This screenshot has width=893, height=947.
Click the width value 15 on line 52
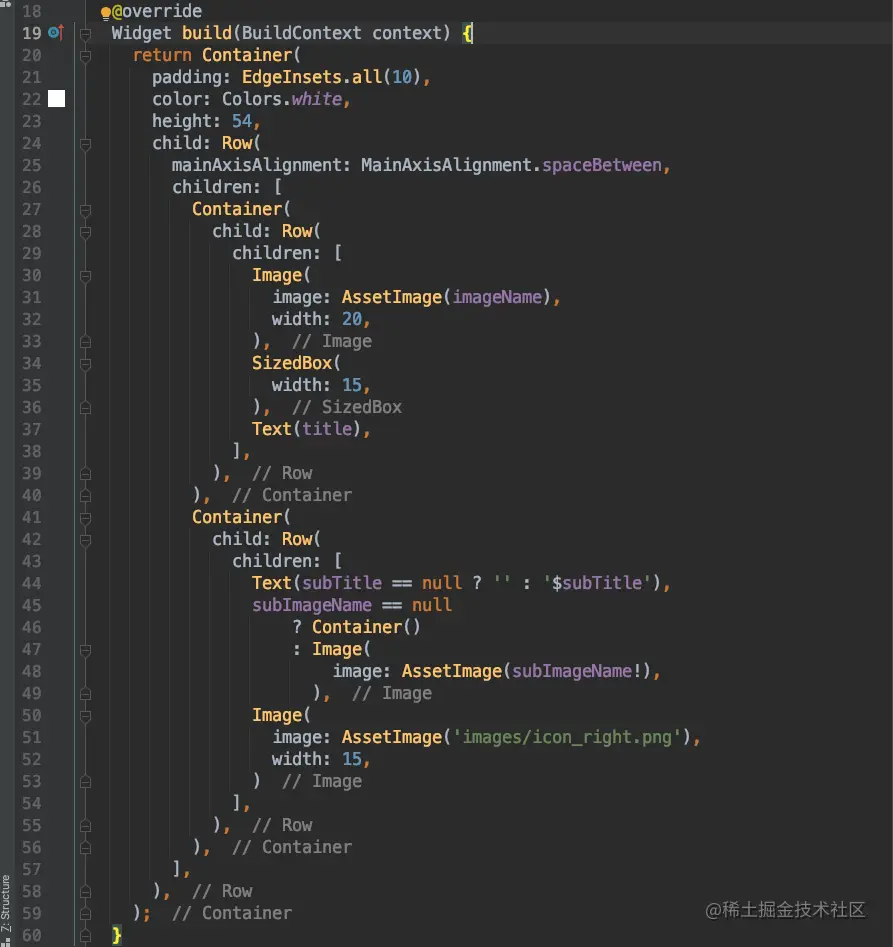351,759
